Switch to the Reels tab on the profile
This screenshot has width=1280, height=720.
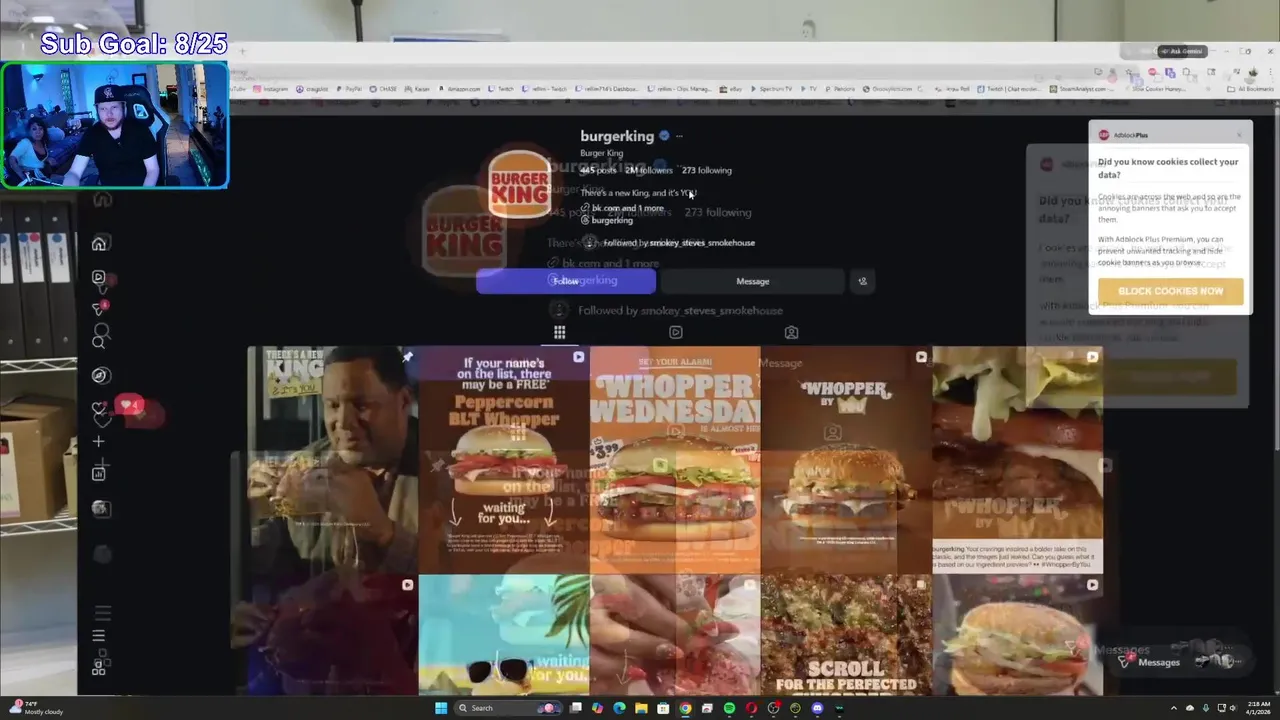[x=676, y=332]
